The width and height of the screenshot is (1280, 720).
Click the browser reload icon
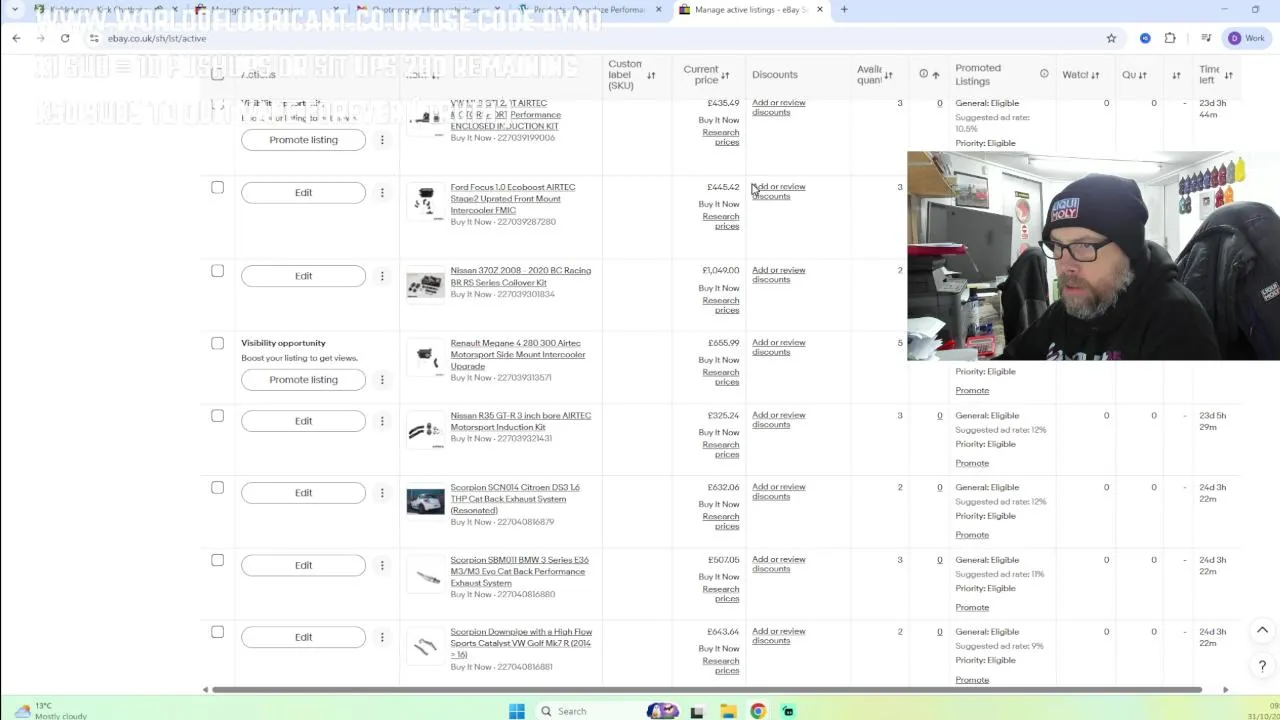click(x=65, y=38)
